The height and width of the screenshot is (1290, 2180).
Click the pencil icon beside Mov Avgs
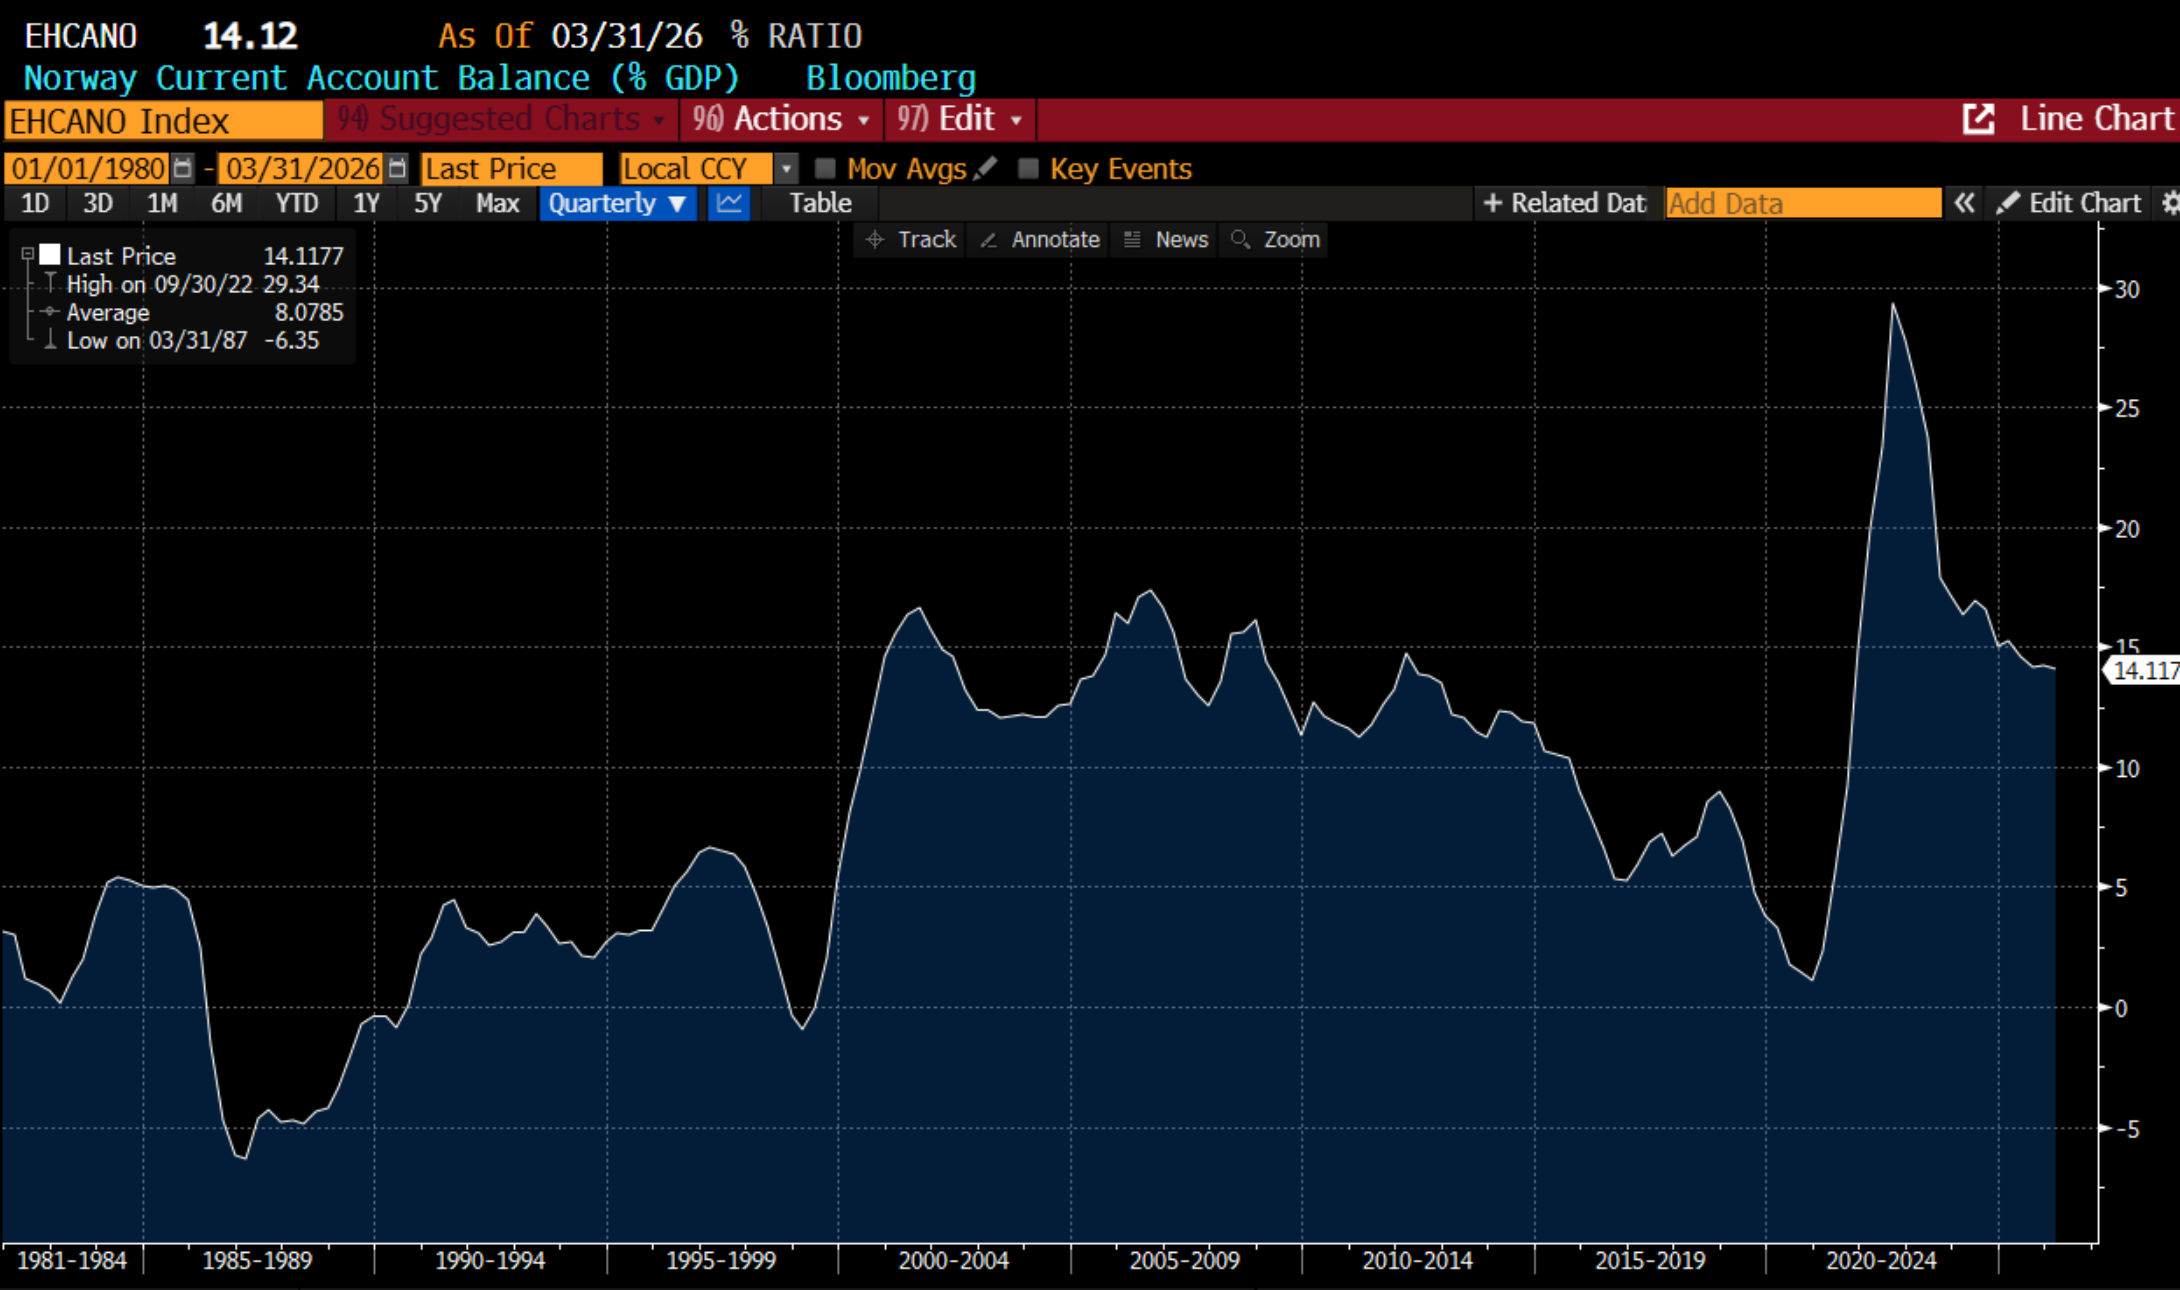[x=985, y=168]
